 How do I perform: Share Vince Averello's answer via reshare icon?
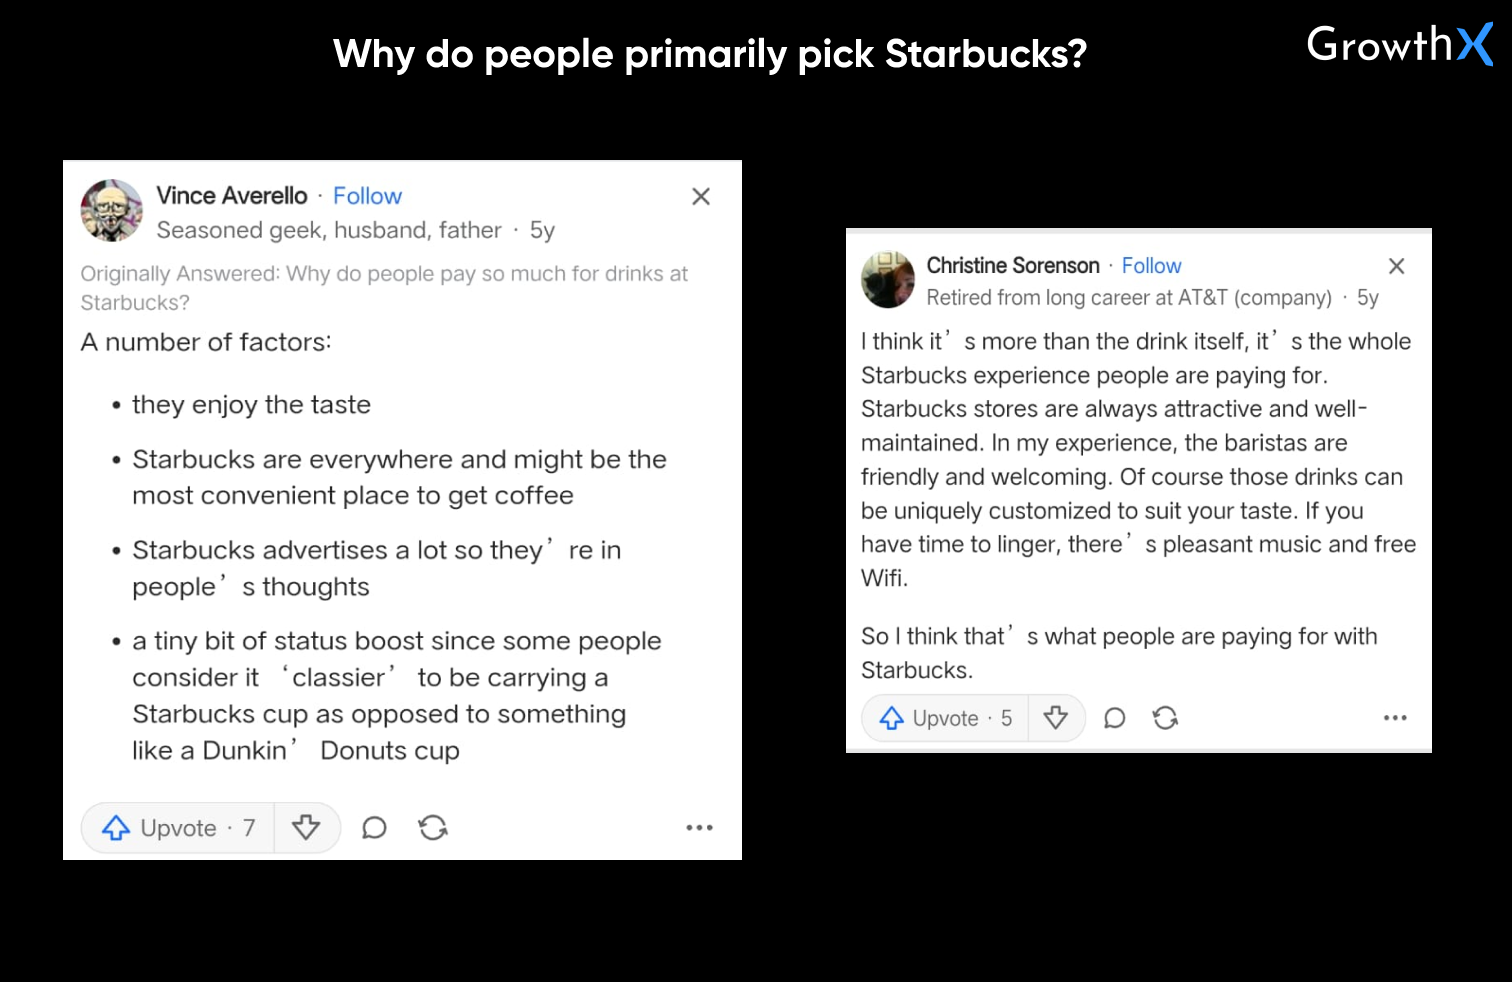click(433, 828)
